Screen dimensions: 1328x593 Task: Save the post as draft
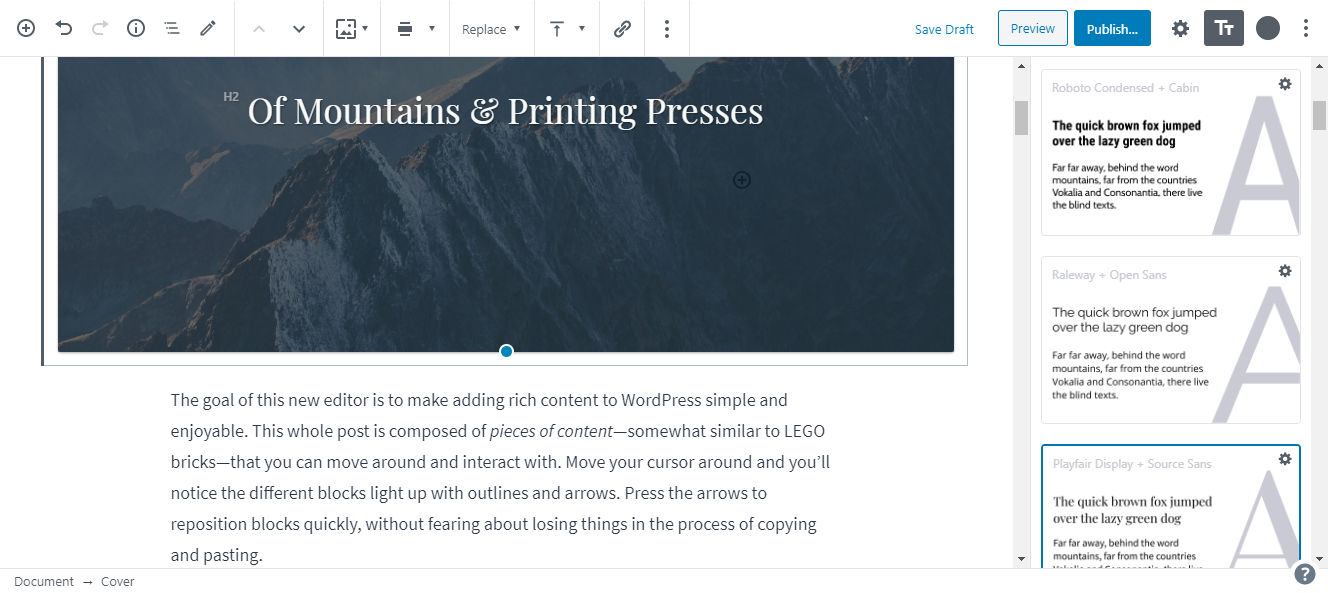coord(944,28)
